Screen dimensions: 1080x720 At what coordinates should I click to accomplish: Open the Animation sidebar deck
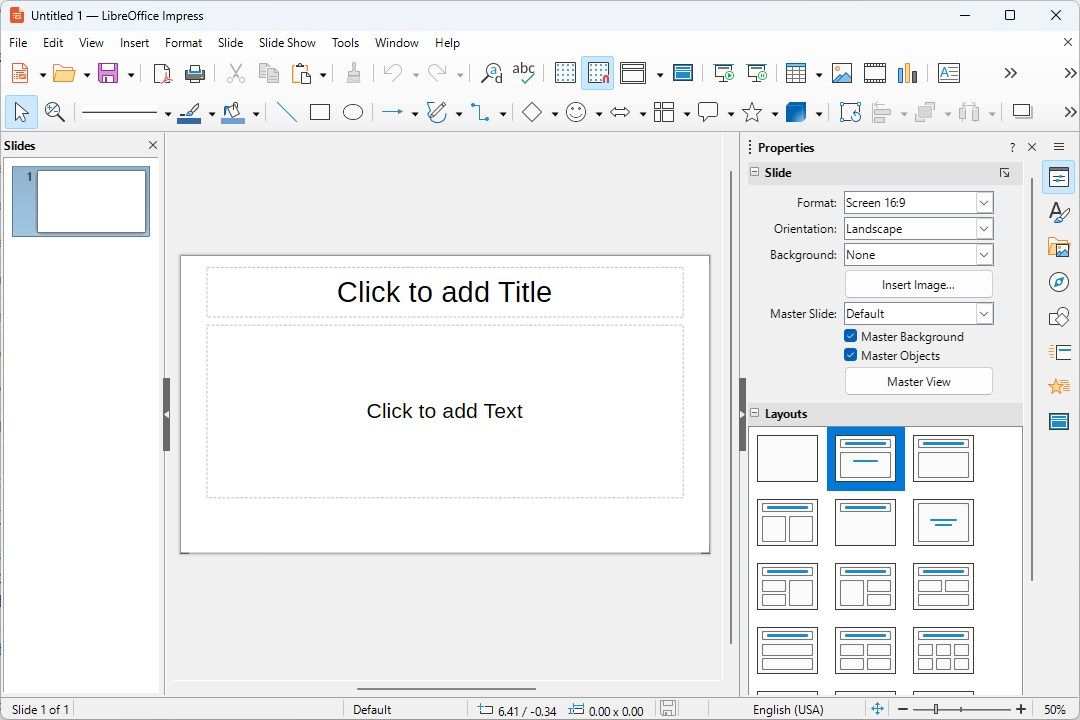[1059, 387]
